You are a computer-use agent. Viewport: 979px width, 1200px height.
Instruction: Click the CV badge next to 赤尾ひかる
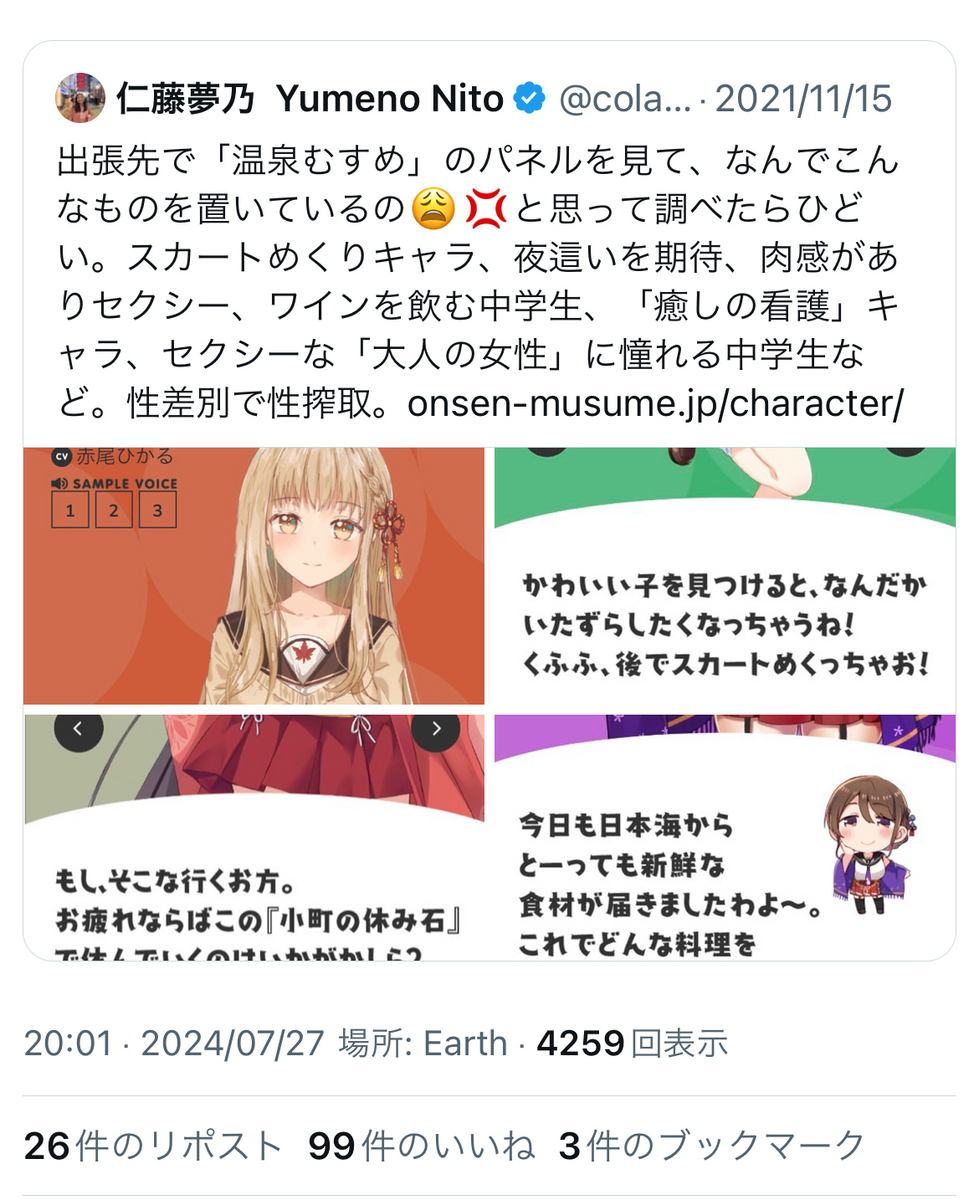pyautogui.click(x=62, y=457)
